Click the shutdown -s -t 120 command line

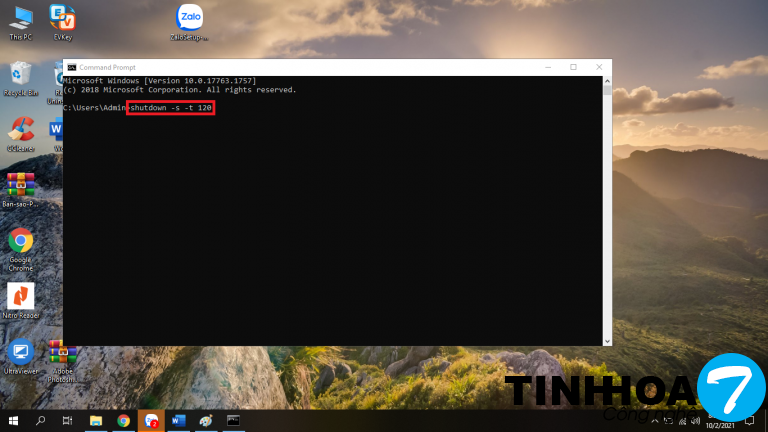tap(171, 107)
